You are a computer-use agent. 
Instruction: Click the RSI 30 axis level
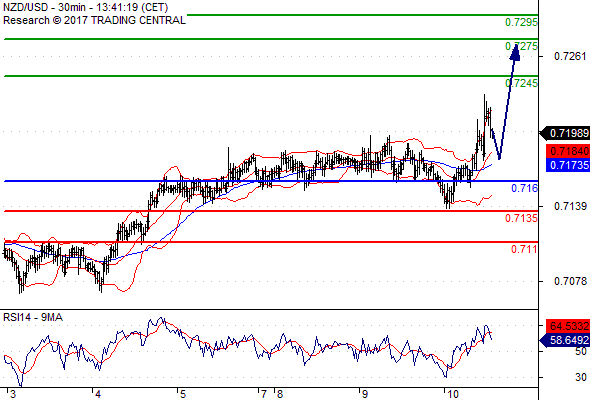[581, 377]
